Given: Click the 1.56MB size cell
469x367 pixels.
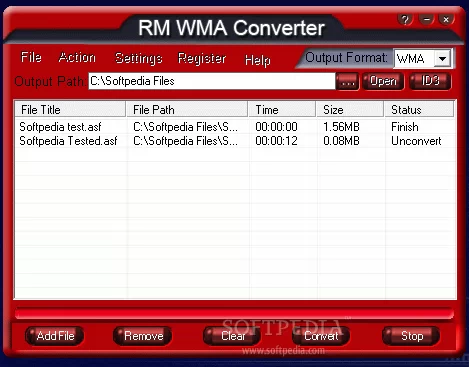Looking at the screenshot, I should [x=341, y=127].
